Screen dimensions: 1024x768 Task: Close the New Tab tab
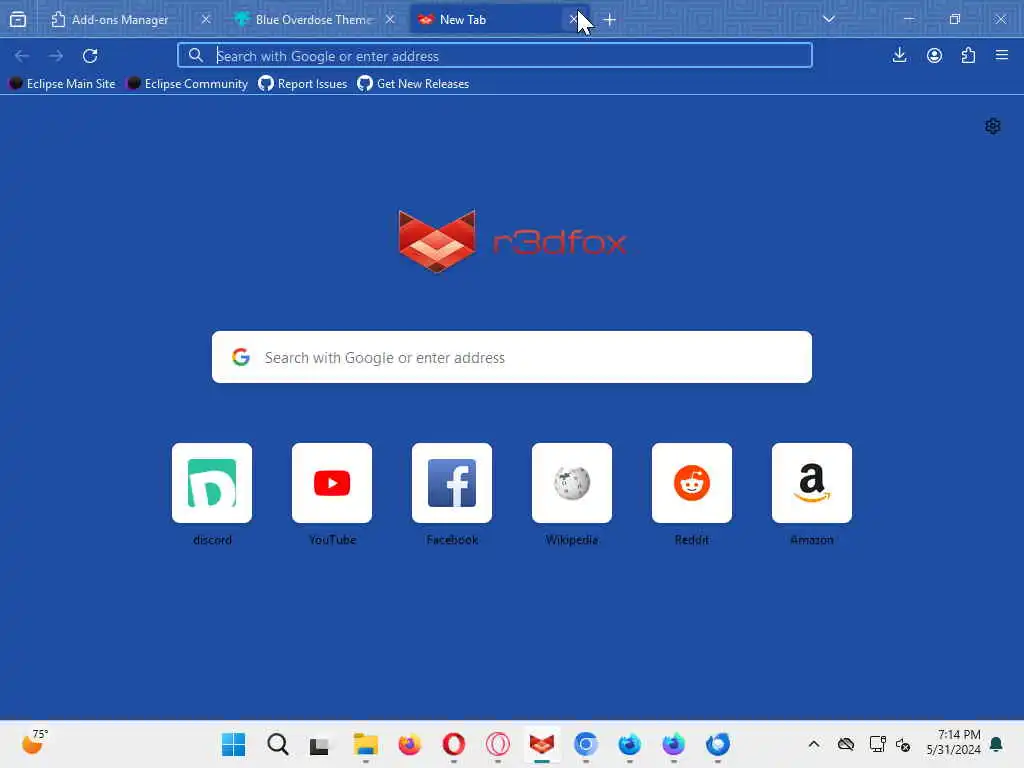coord(573,20)
